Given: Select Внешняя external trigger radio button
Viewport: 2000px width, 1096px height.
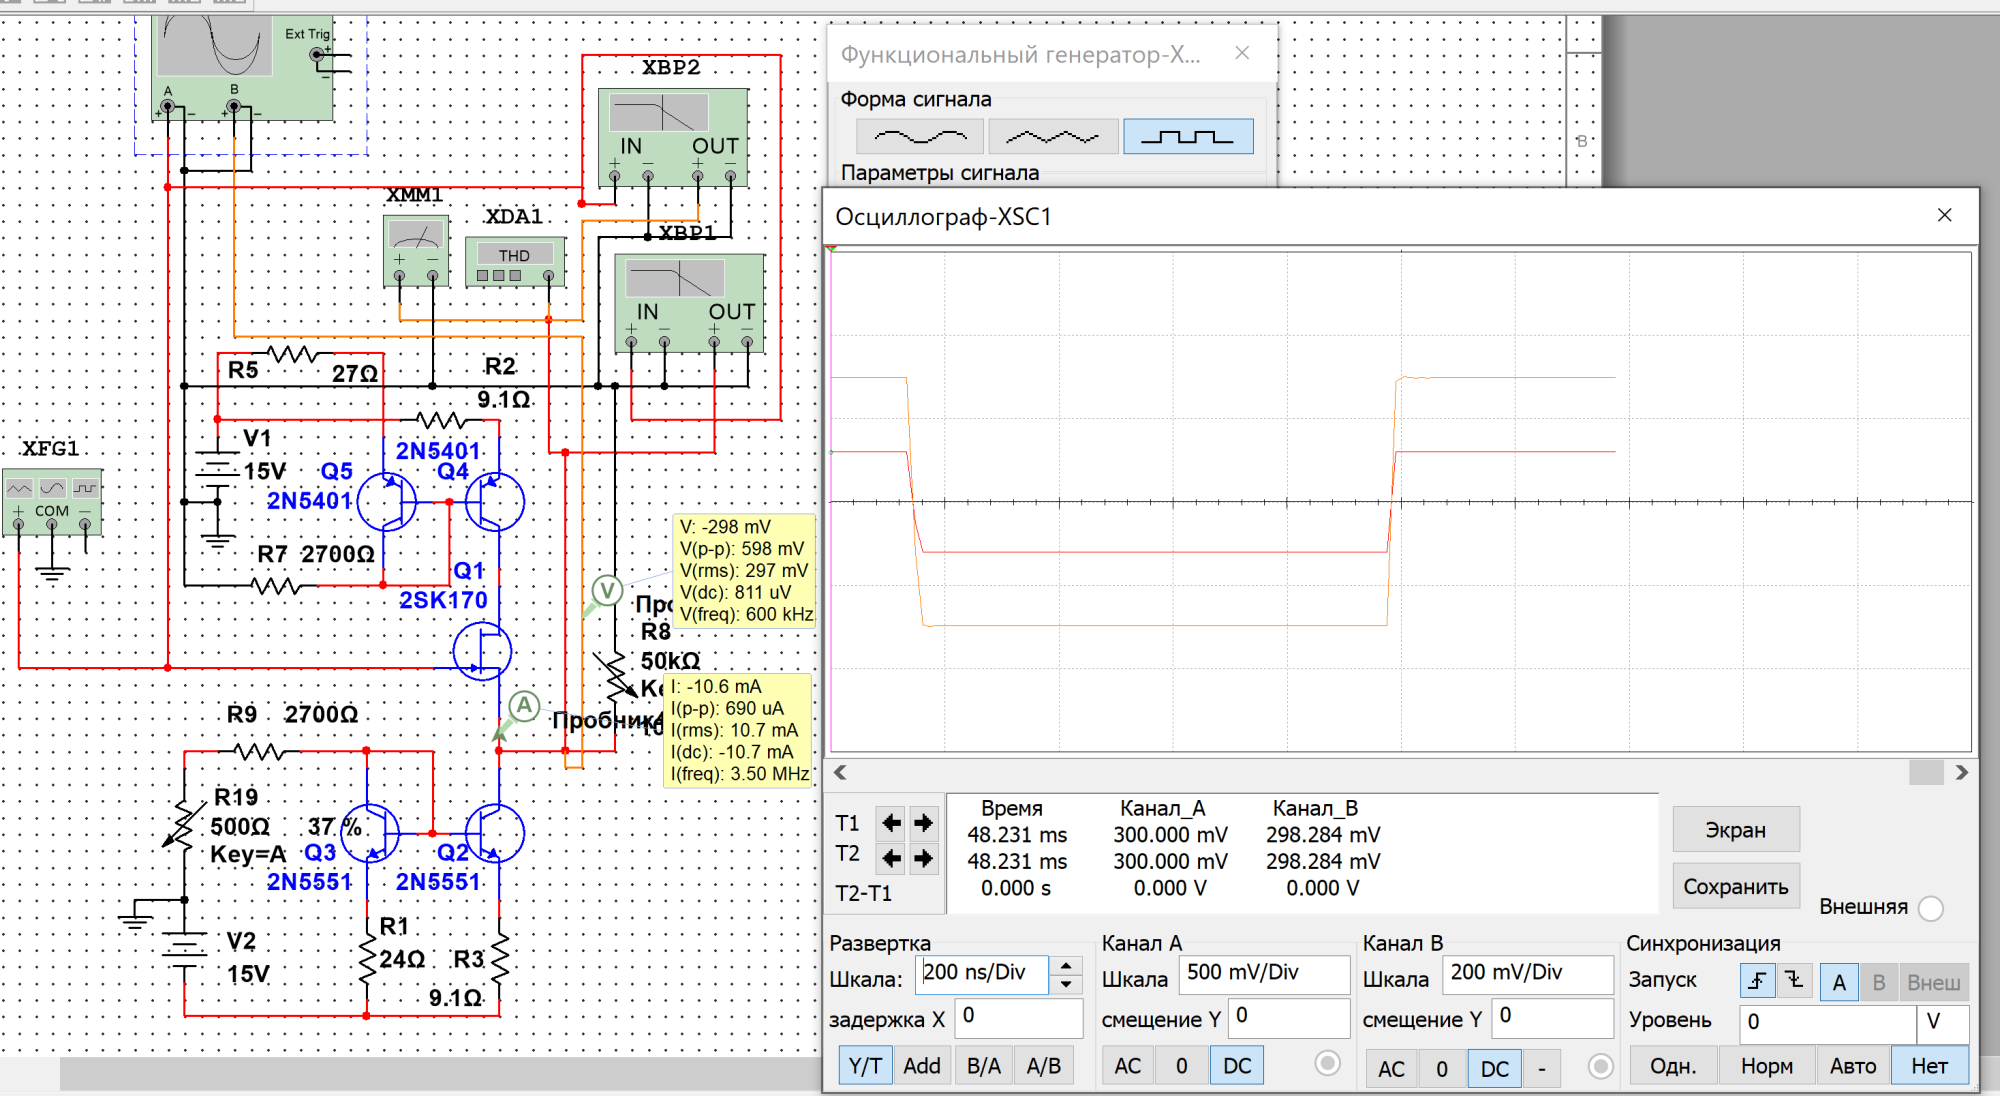Looking at the screenshot, I should click(1931, 908).
